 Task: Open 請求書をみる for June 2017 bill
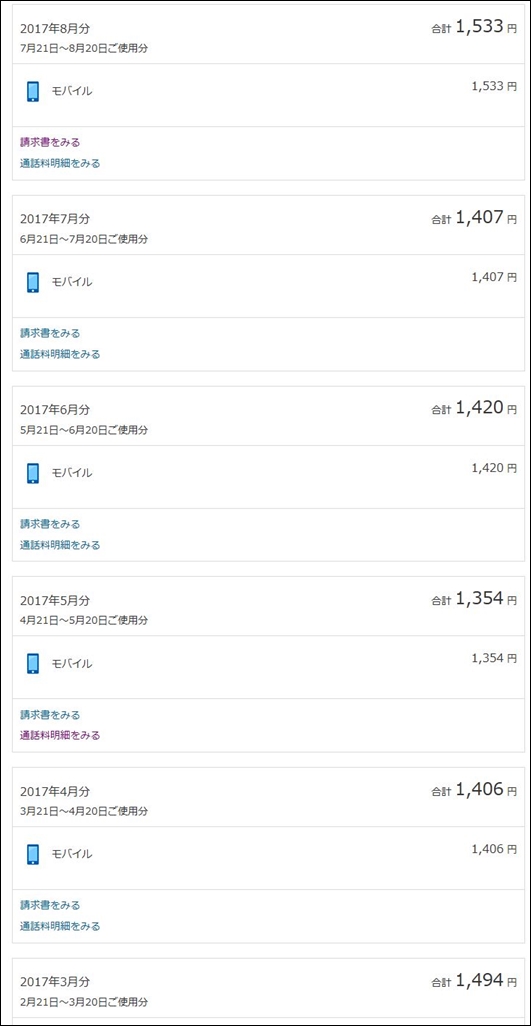point(50,523)
